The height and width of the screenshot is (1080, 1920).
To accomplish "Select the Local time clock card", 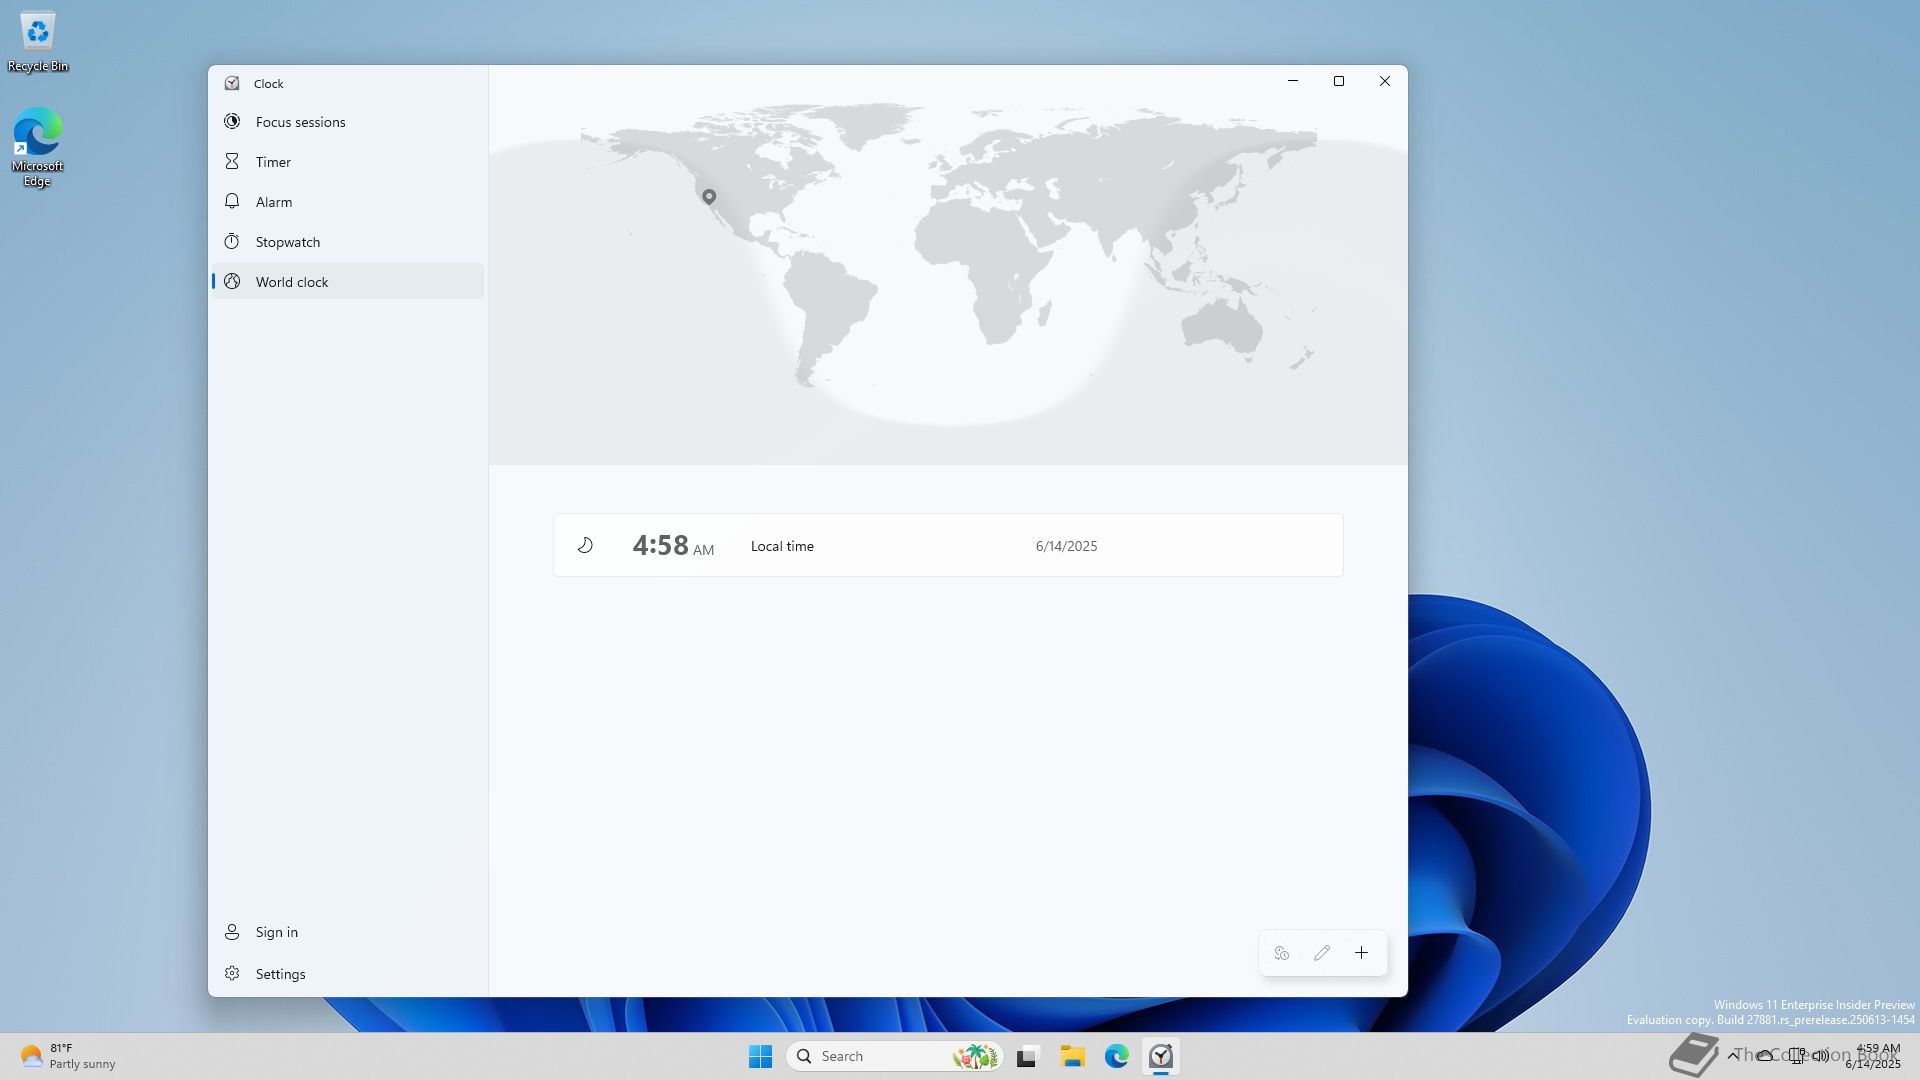I will tap(947, 546).
